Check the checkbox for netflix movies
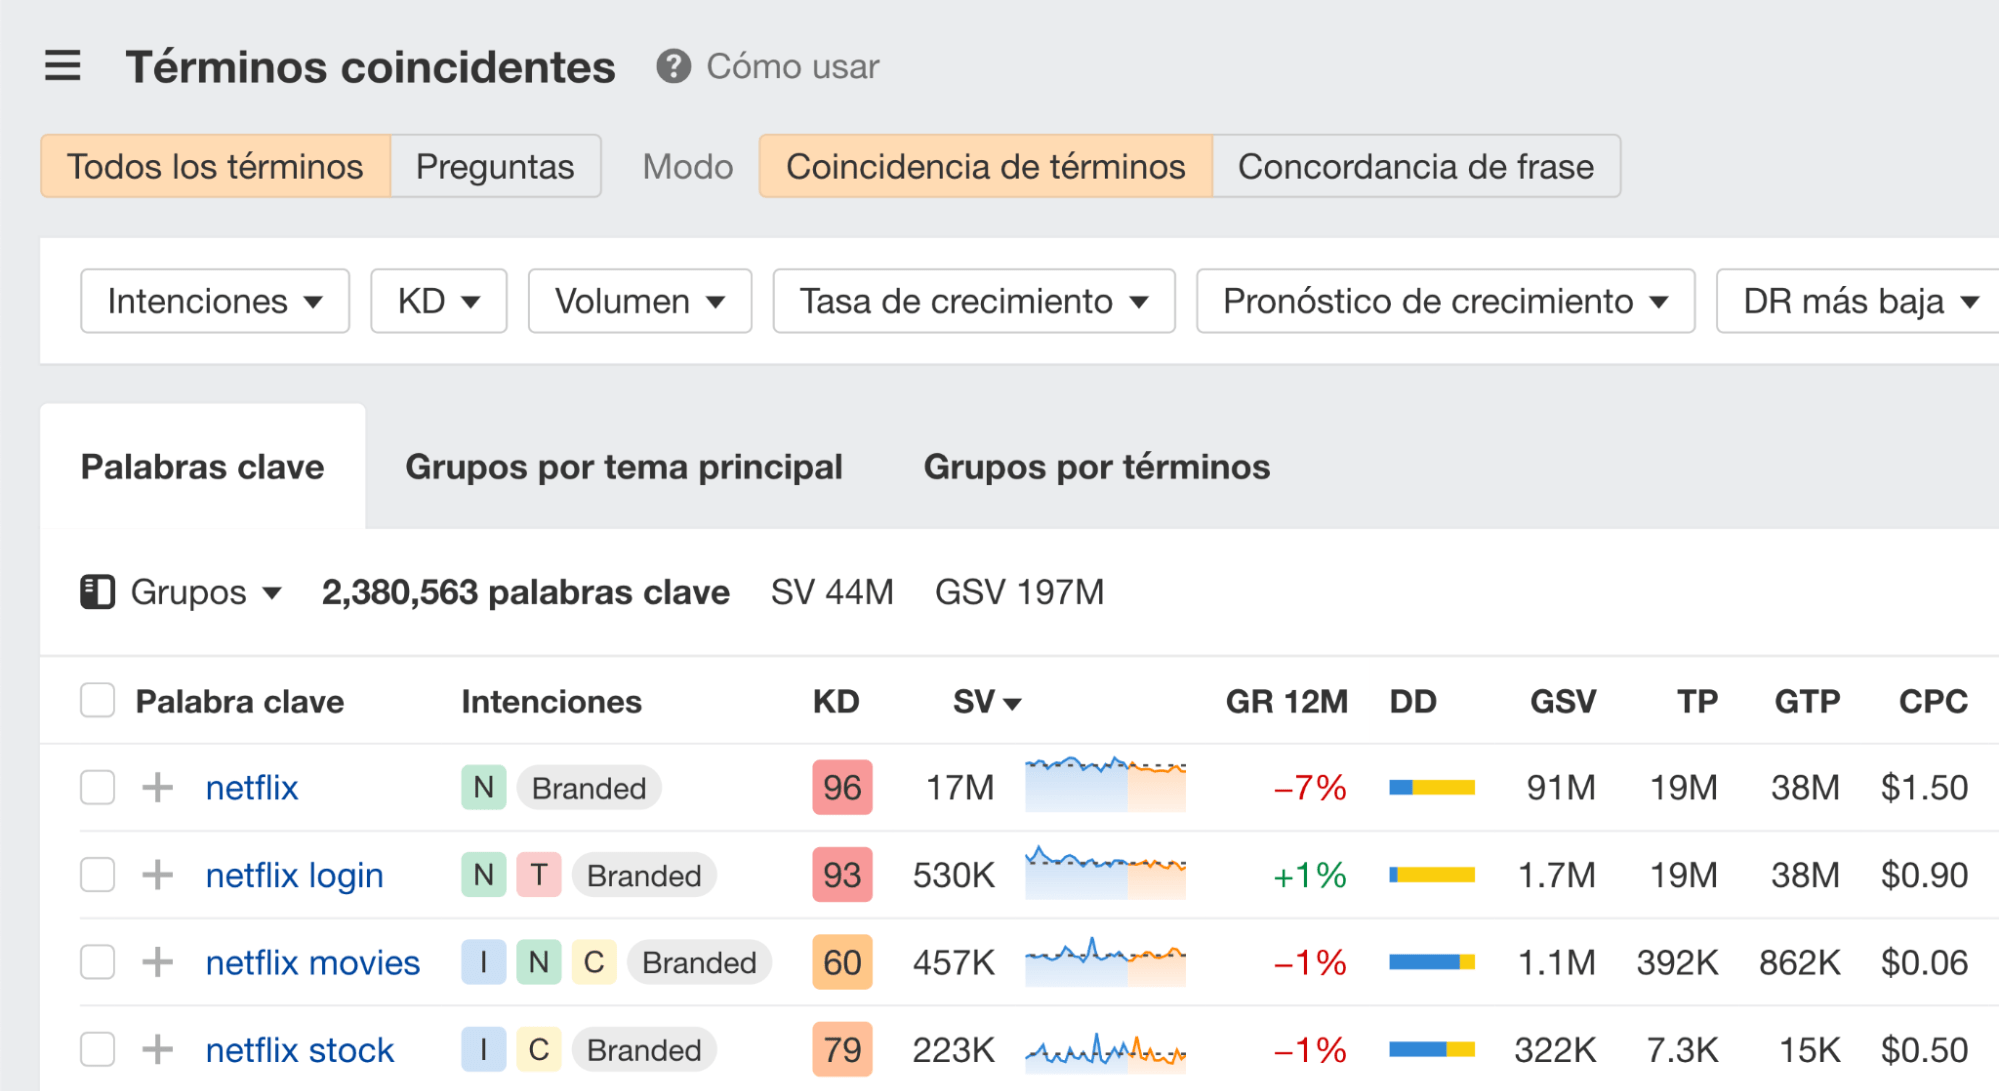This screenshot has height=1092, width=1999. 97,961
